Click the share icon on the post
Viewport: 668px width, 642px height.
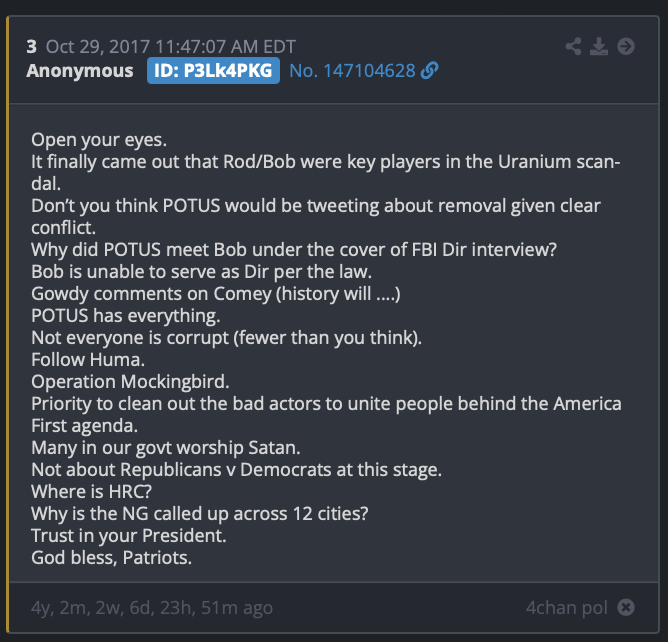[573, 46]
